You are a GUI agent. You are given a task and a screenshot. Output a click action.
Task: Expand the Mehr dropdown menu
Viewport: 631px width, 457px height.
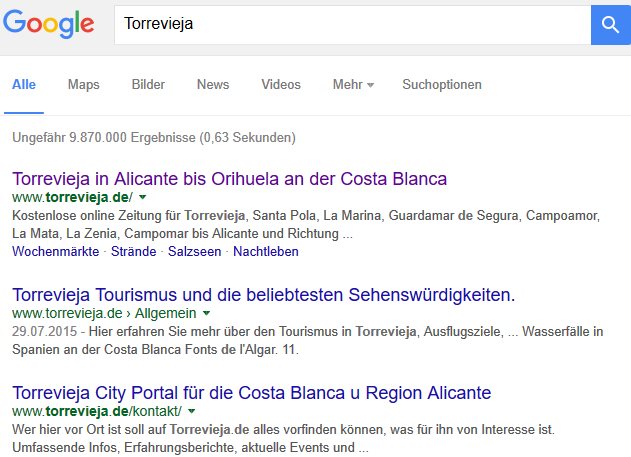(353, 84)
